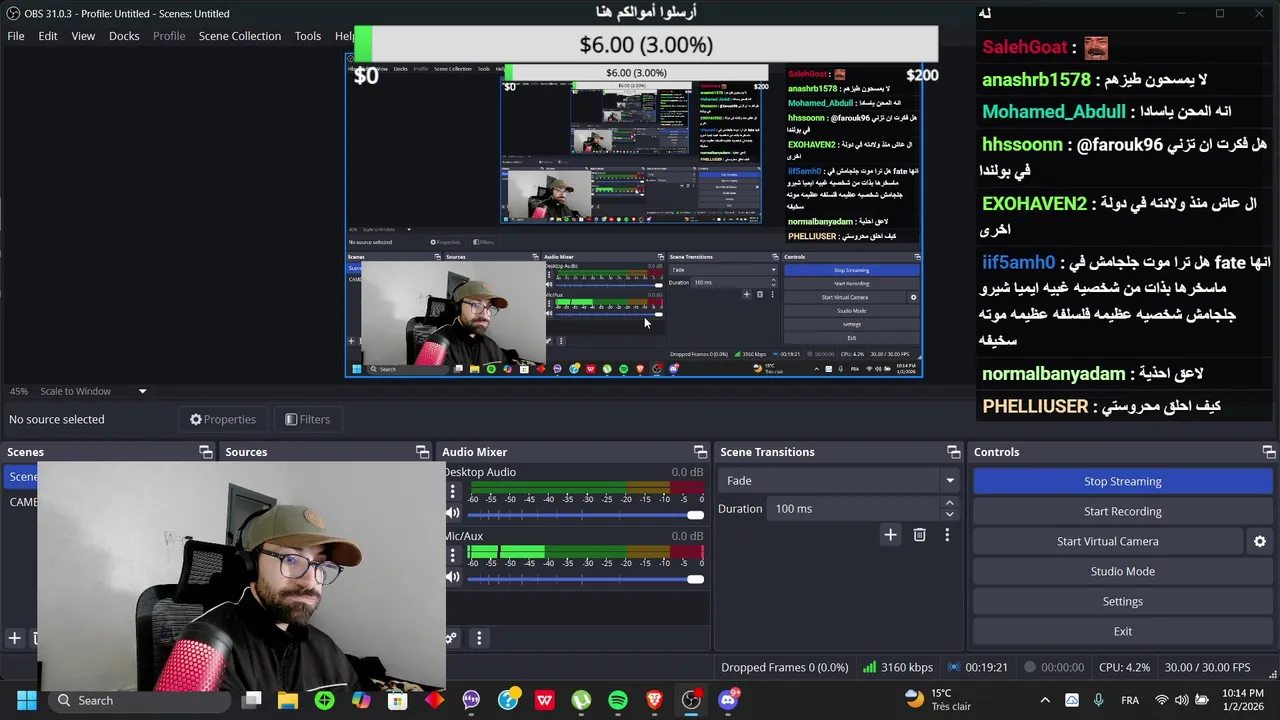Image resolution: width=1280 pixels, height=720 pixels.
Task: Mute Mic/Aux speaker icon
Action: coord(453,577)
